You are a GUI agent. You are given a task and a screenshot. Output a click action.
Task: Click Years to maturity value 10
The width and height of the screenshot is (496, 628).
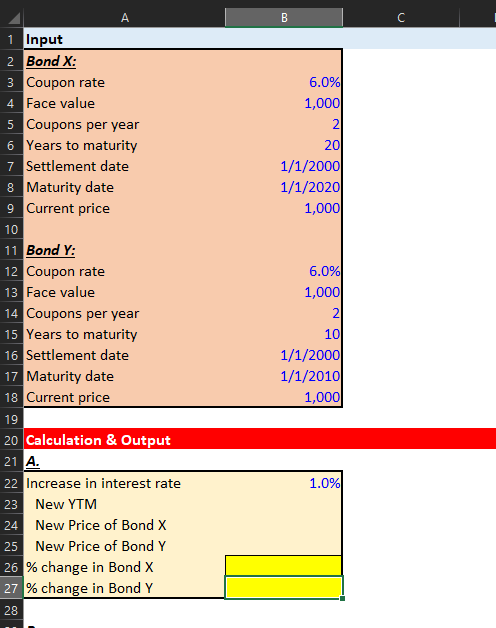pos(332,334)
